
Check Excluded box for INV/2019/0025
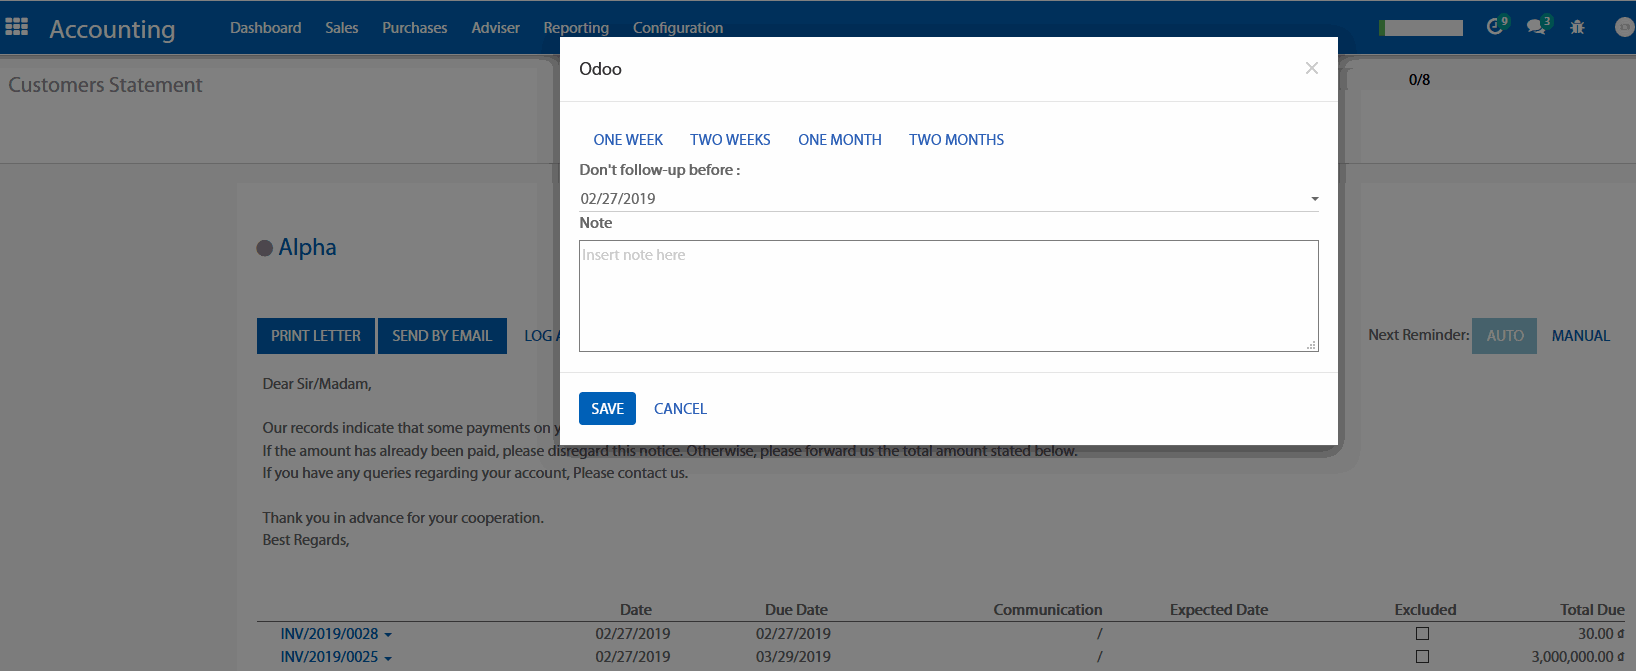1422,657
